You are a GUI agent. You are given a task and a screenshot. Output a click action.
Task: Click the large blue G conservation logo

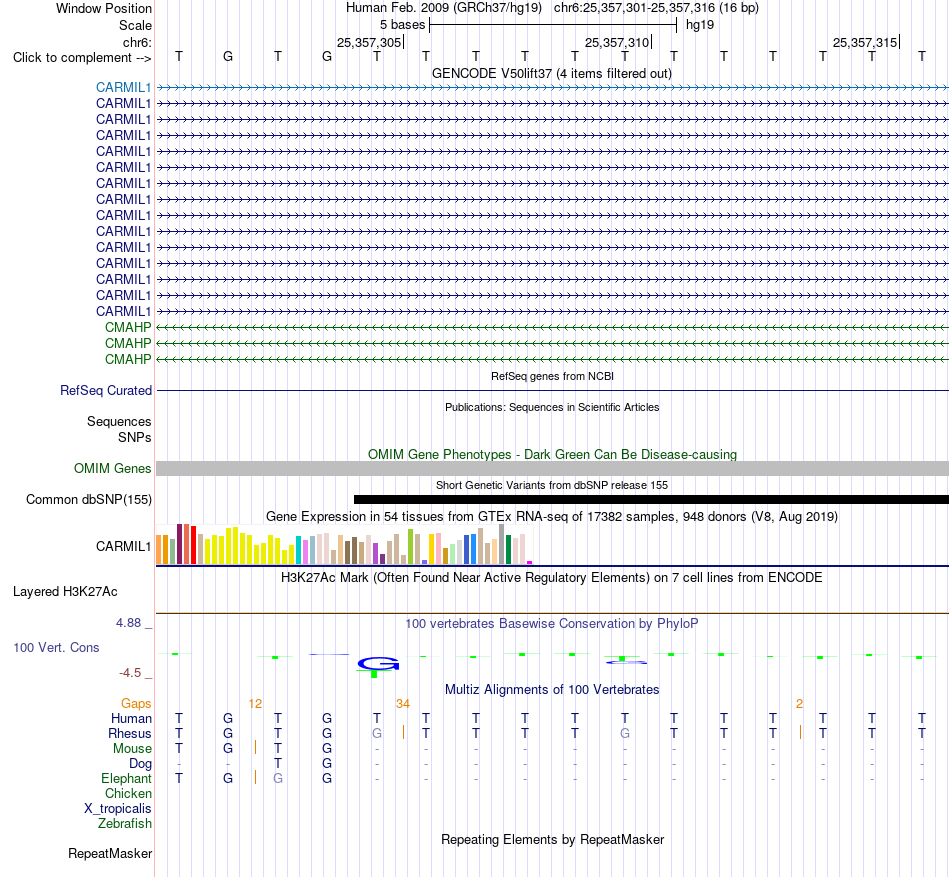pyautogui.click(x=378, y=664)
